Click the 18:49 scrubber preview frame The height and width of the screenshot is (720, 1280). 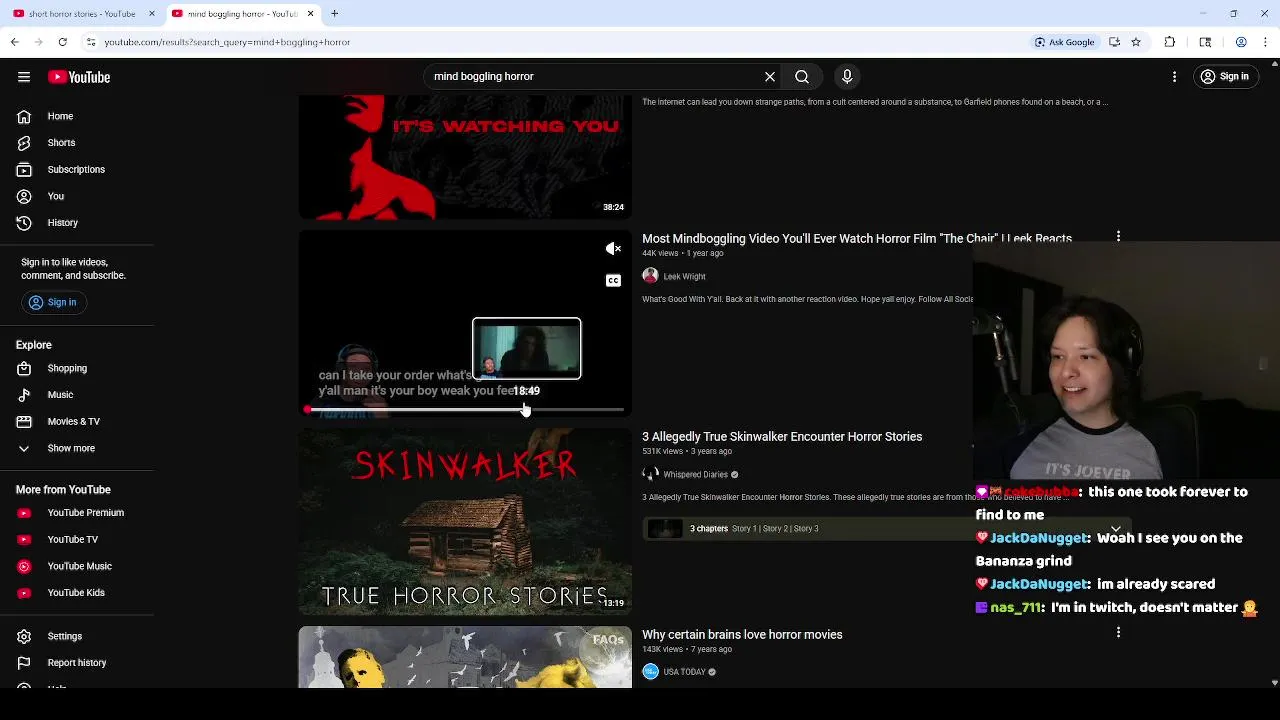click(527, 349)
